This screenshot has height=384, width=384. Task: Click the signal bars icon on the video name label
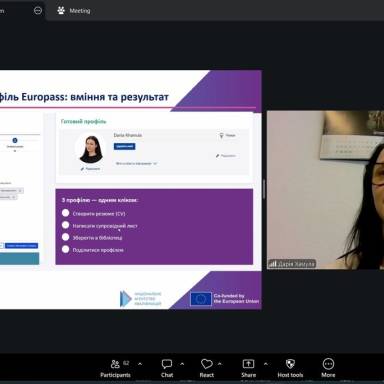coord(273,264)
